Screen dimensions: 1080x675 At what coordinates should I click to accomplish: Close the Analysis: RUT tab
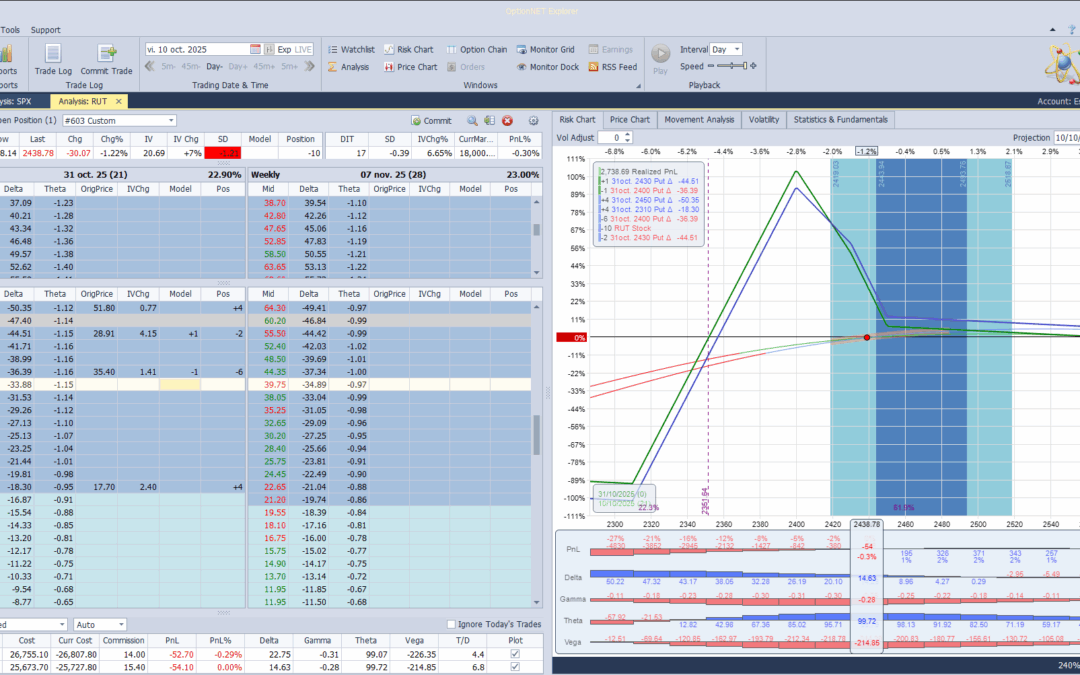(x=118, y=101)
